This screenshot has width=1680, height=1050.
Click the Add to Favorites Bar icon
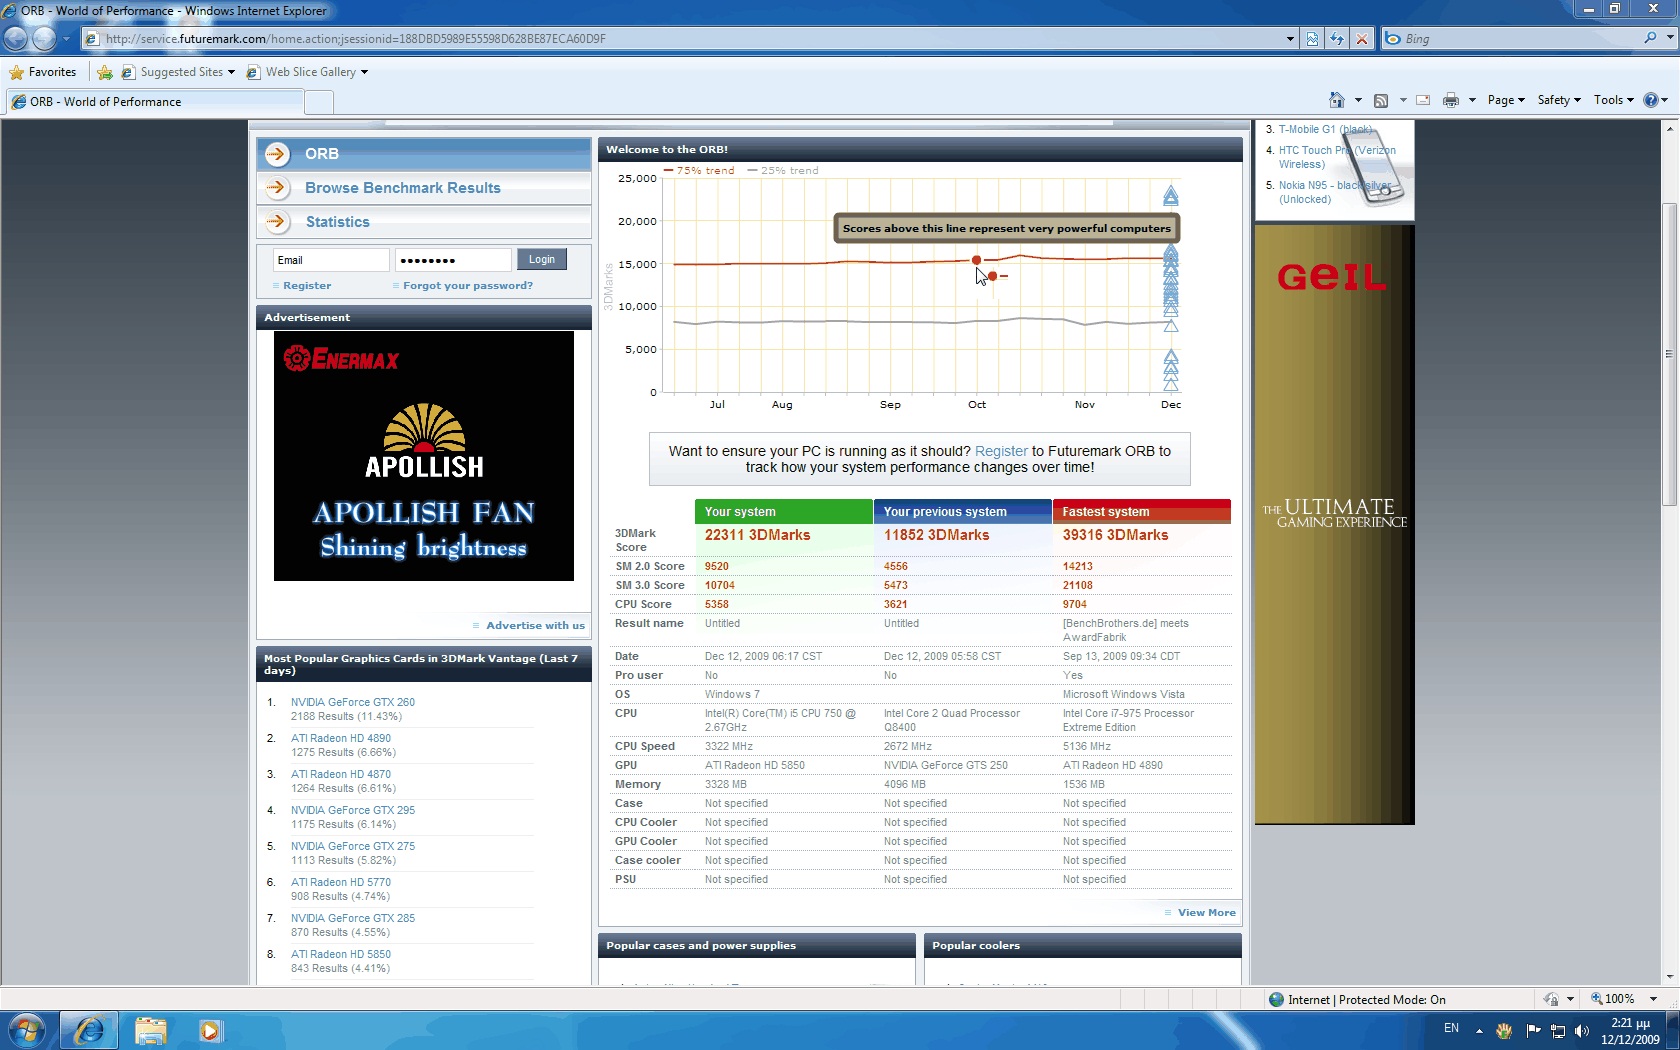click(x=105, y=72)
